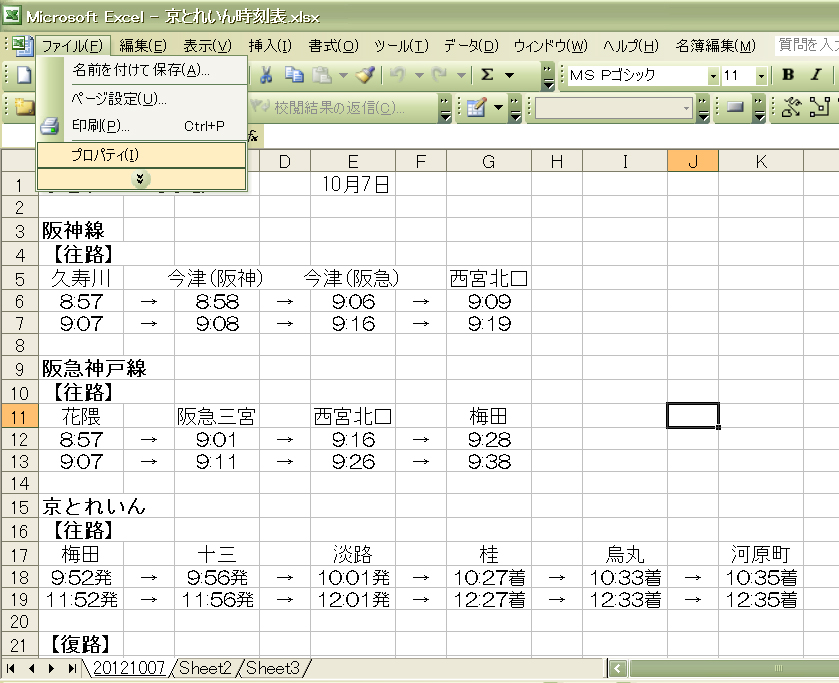Toggle Italic formatting button
Viewport: 839px width, 683px height.
coord(816,75)
